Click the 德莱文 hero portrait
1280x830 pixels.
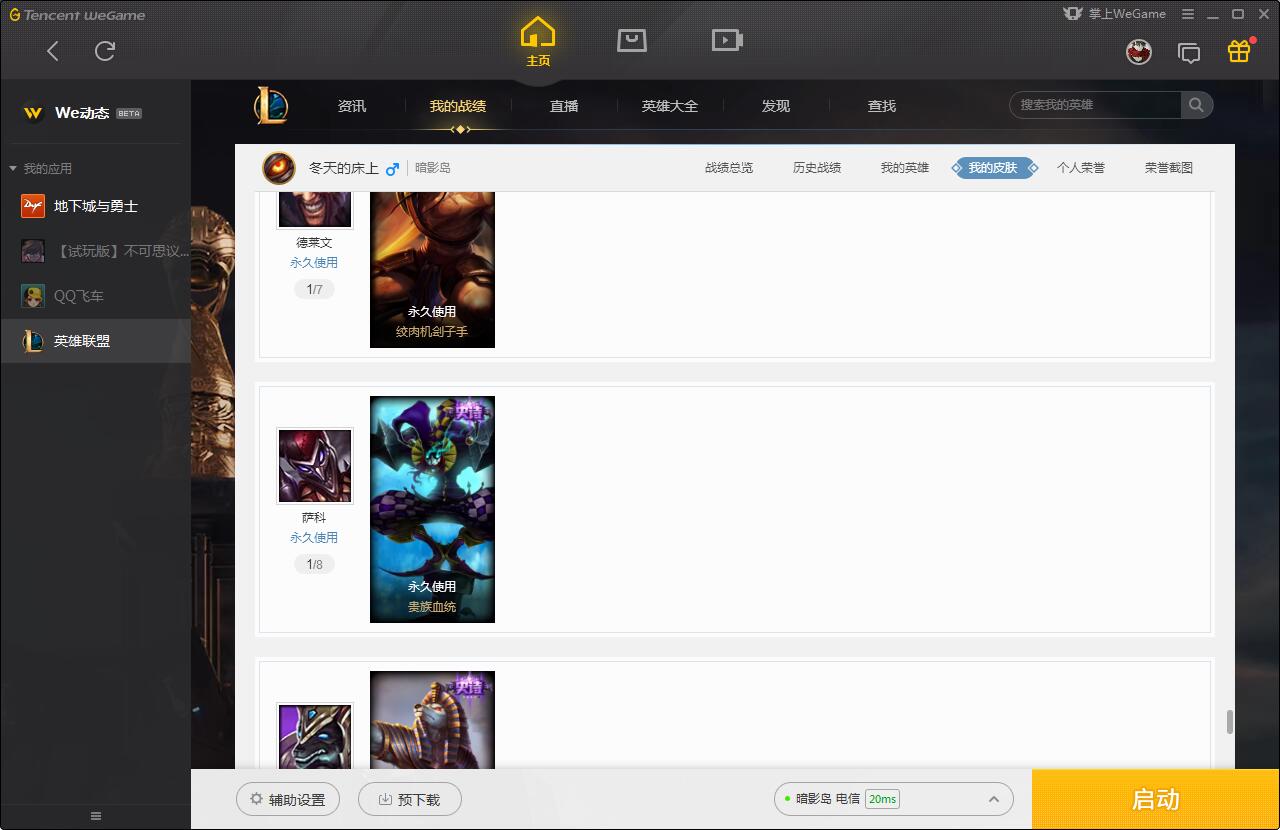(314, 209)
